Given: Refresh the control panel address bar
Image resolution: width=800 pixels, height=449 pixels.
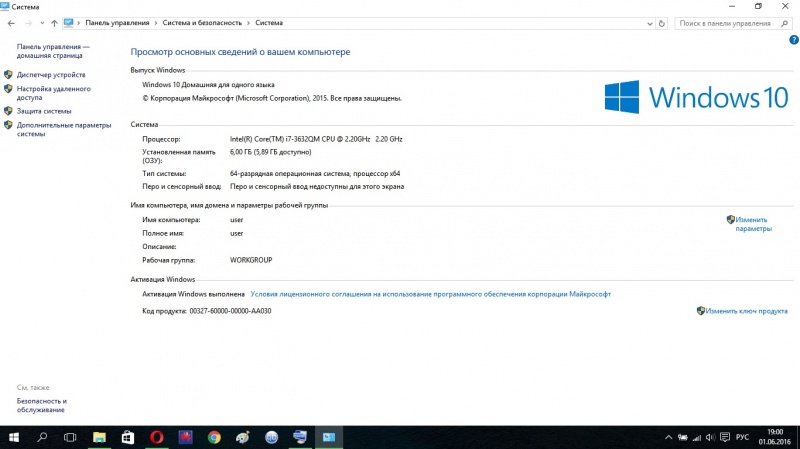Looking at the screenshot, I should coord(662,23).
